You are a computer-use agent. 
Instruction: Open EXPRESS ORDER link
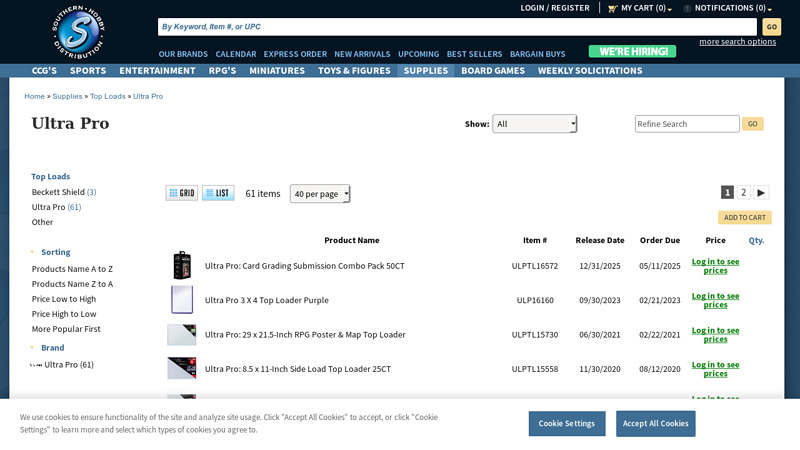tap(295, 54)
